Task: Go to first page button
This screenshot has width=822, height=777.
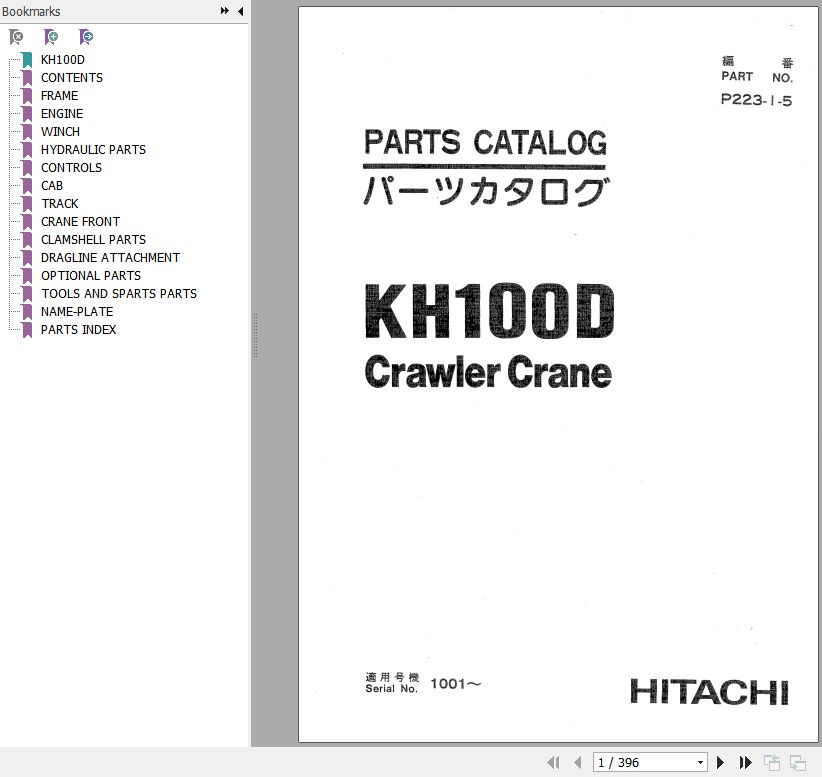Action: [x=553, y=762]
